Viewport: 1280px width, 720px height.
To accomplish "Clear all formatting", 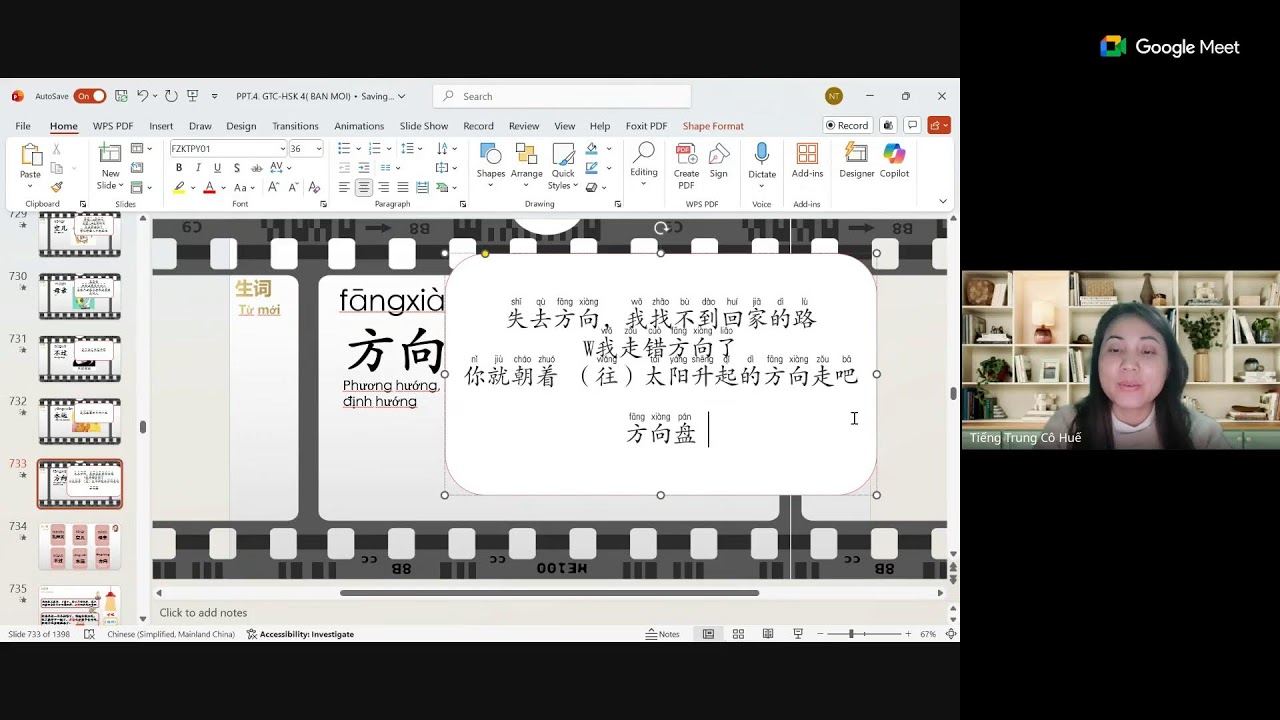I will click(x=314, y=187).
